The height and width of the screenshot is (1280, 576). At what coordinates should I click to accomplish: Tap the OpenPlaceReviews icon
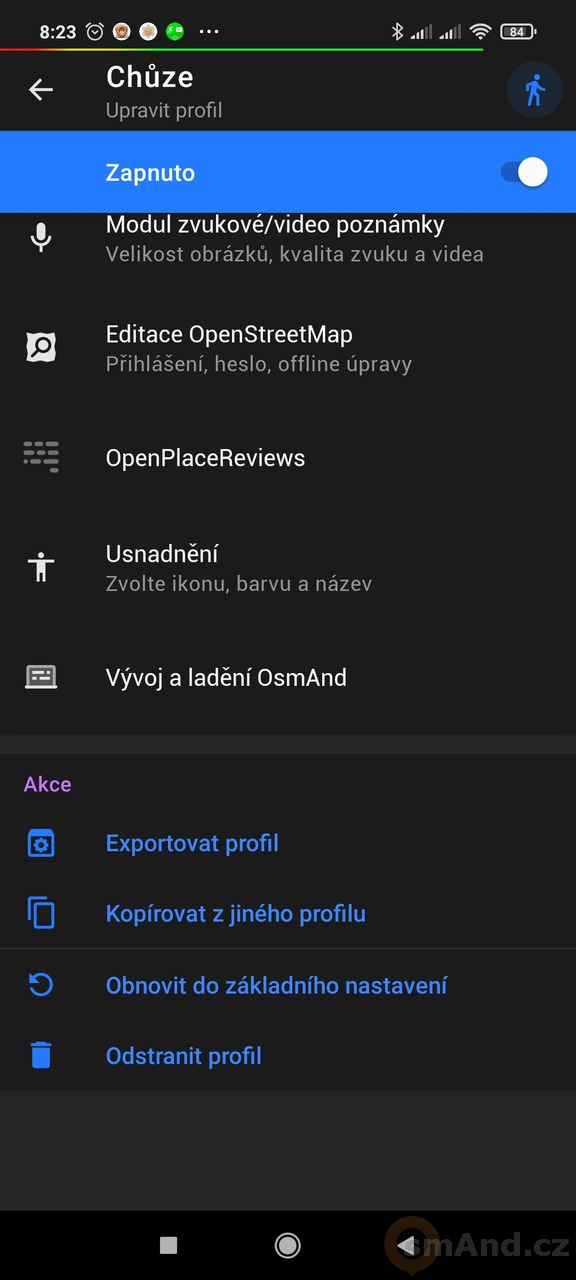pos(41,457)
